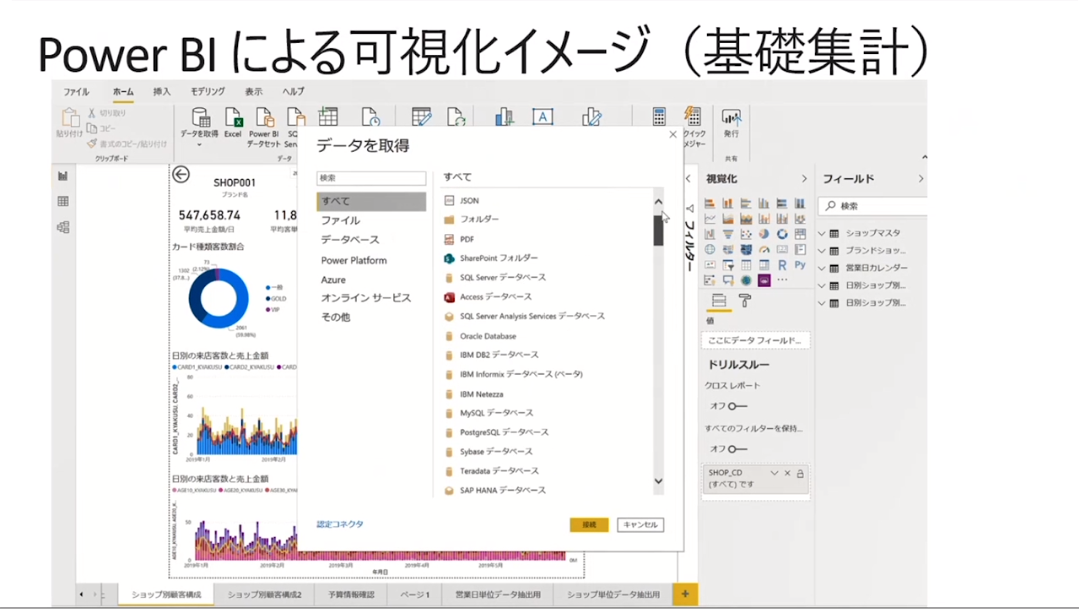The image size is (1079, 612).
Task: Click the New Visual chart icon
Action: click(504, 117)
